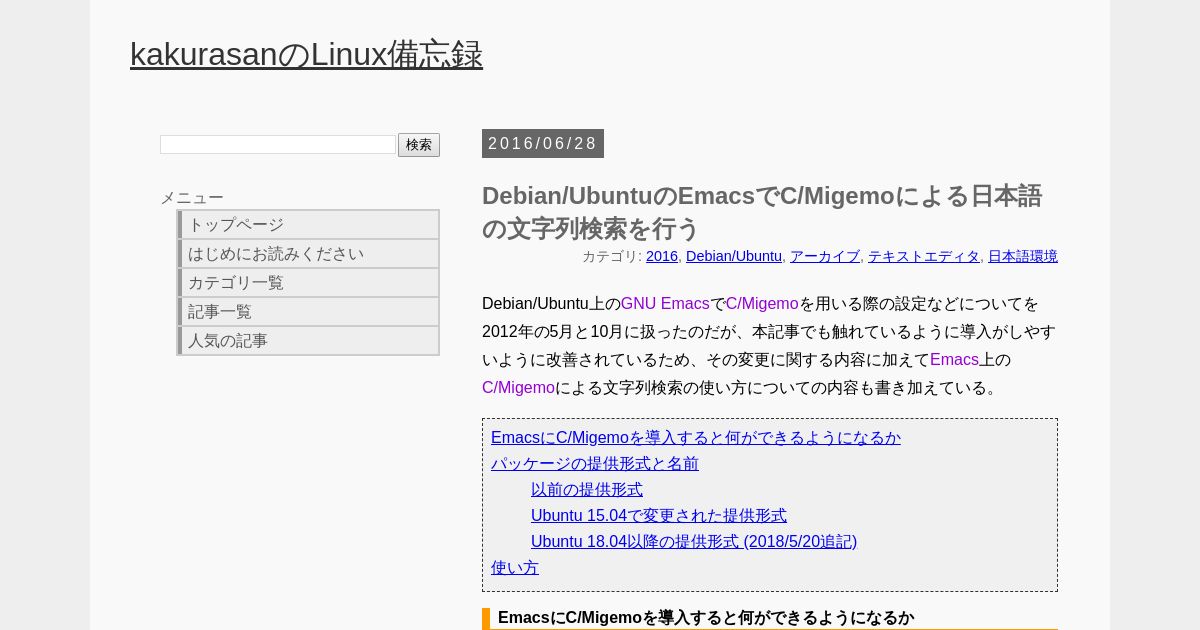The image size is (1200, 630).
Task: Click the メニュー sidebar label
Action: (192, 198)
